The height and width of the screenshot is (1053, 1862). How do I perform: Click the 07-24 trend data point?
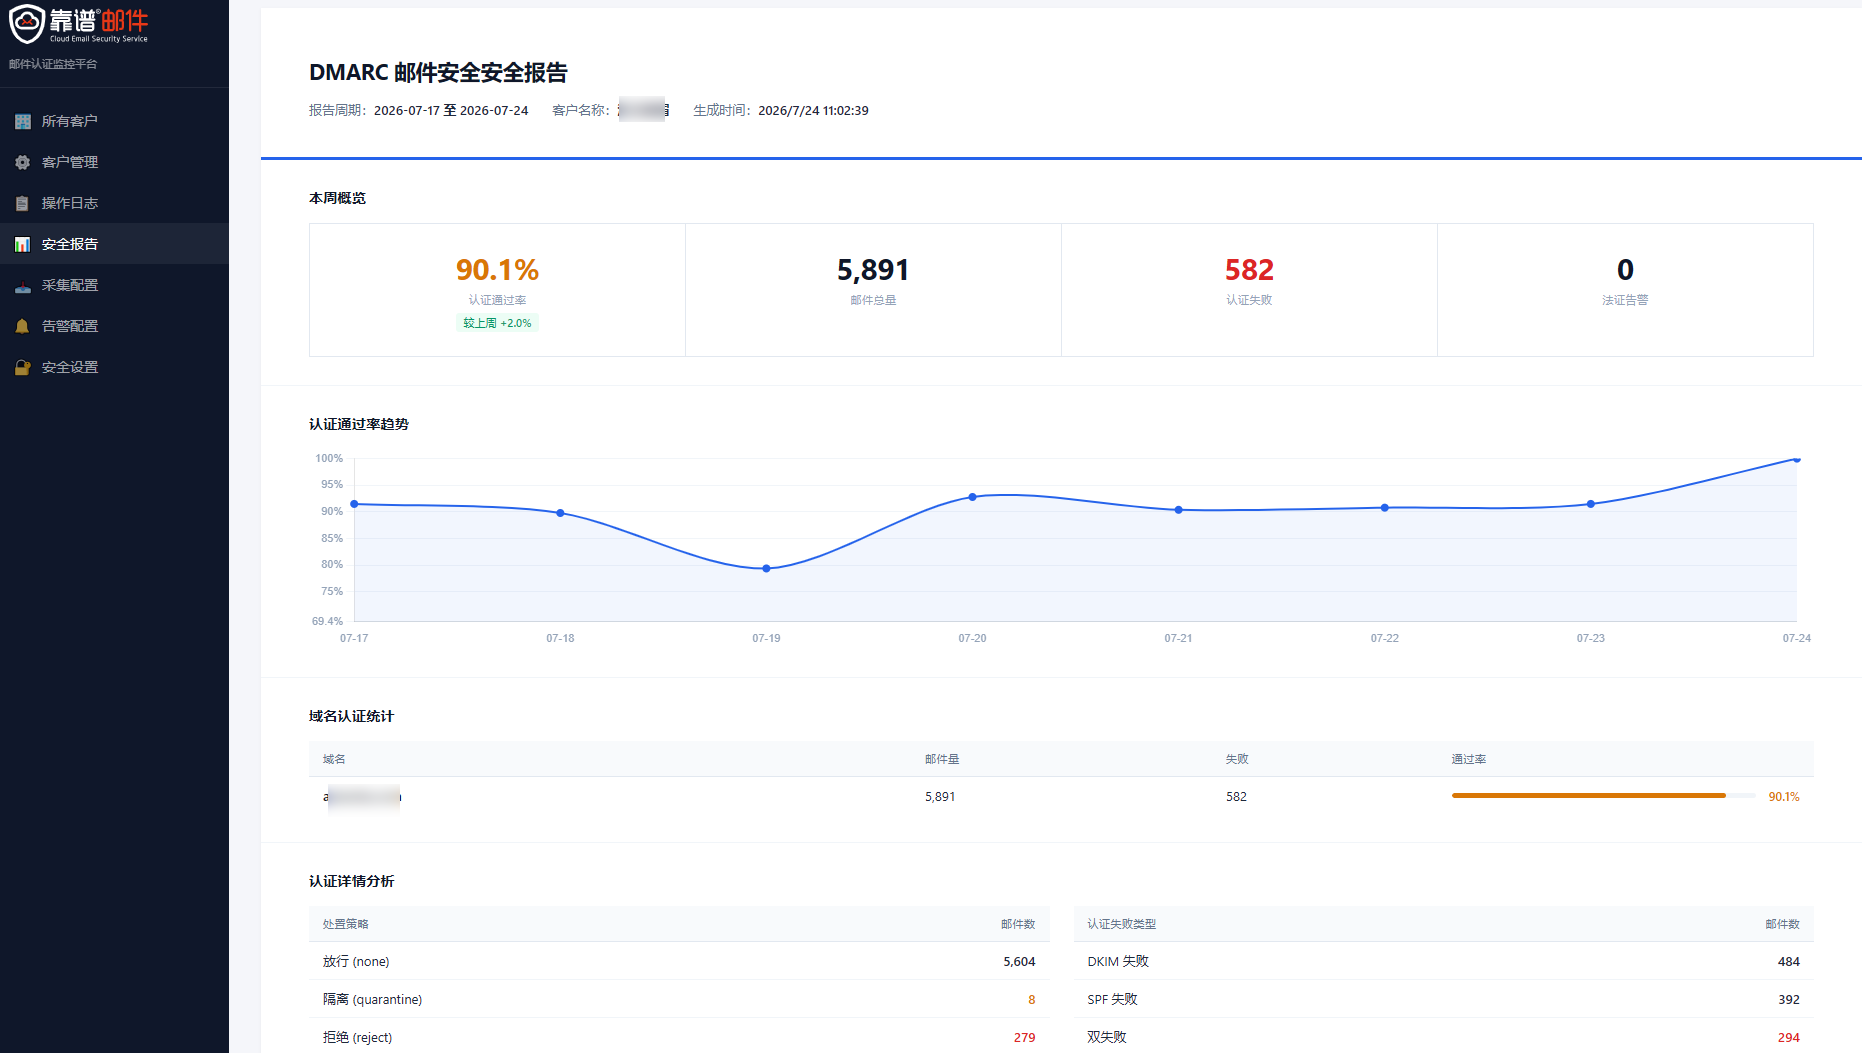click(1796, 460)
